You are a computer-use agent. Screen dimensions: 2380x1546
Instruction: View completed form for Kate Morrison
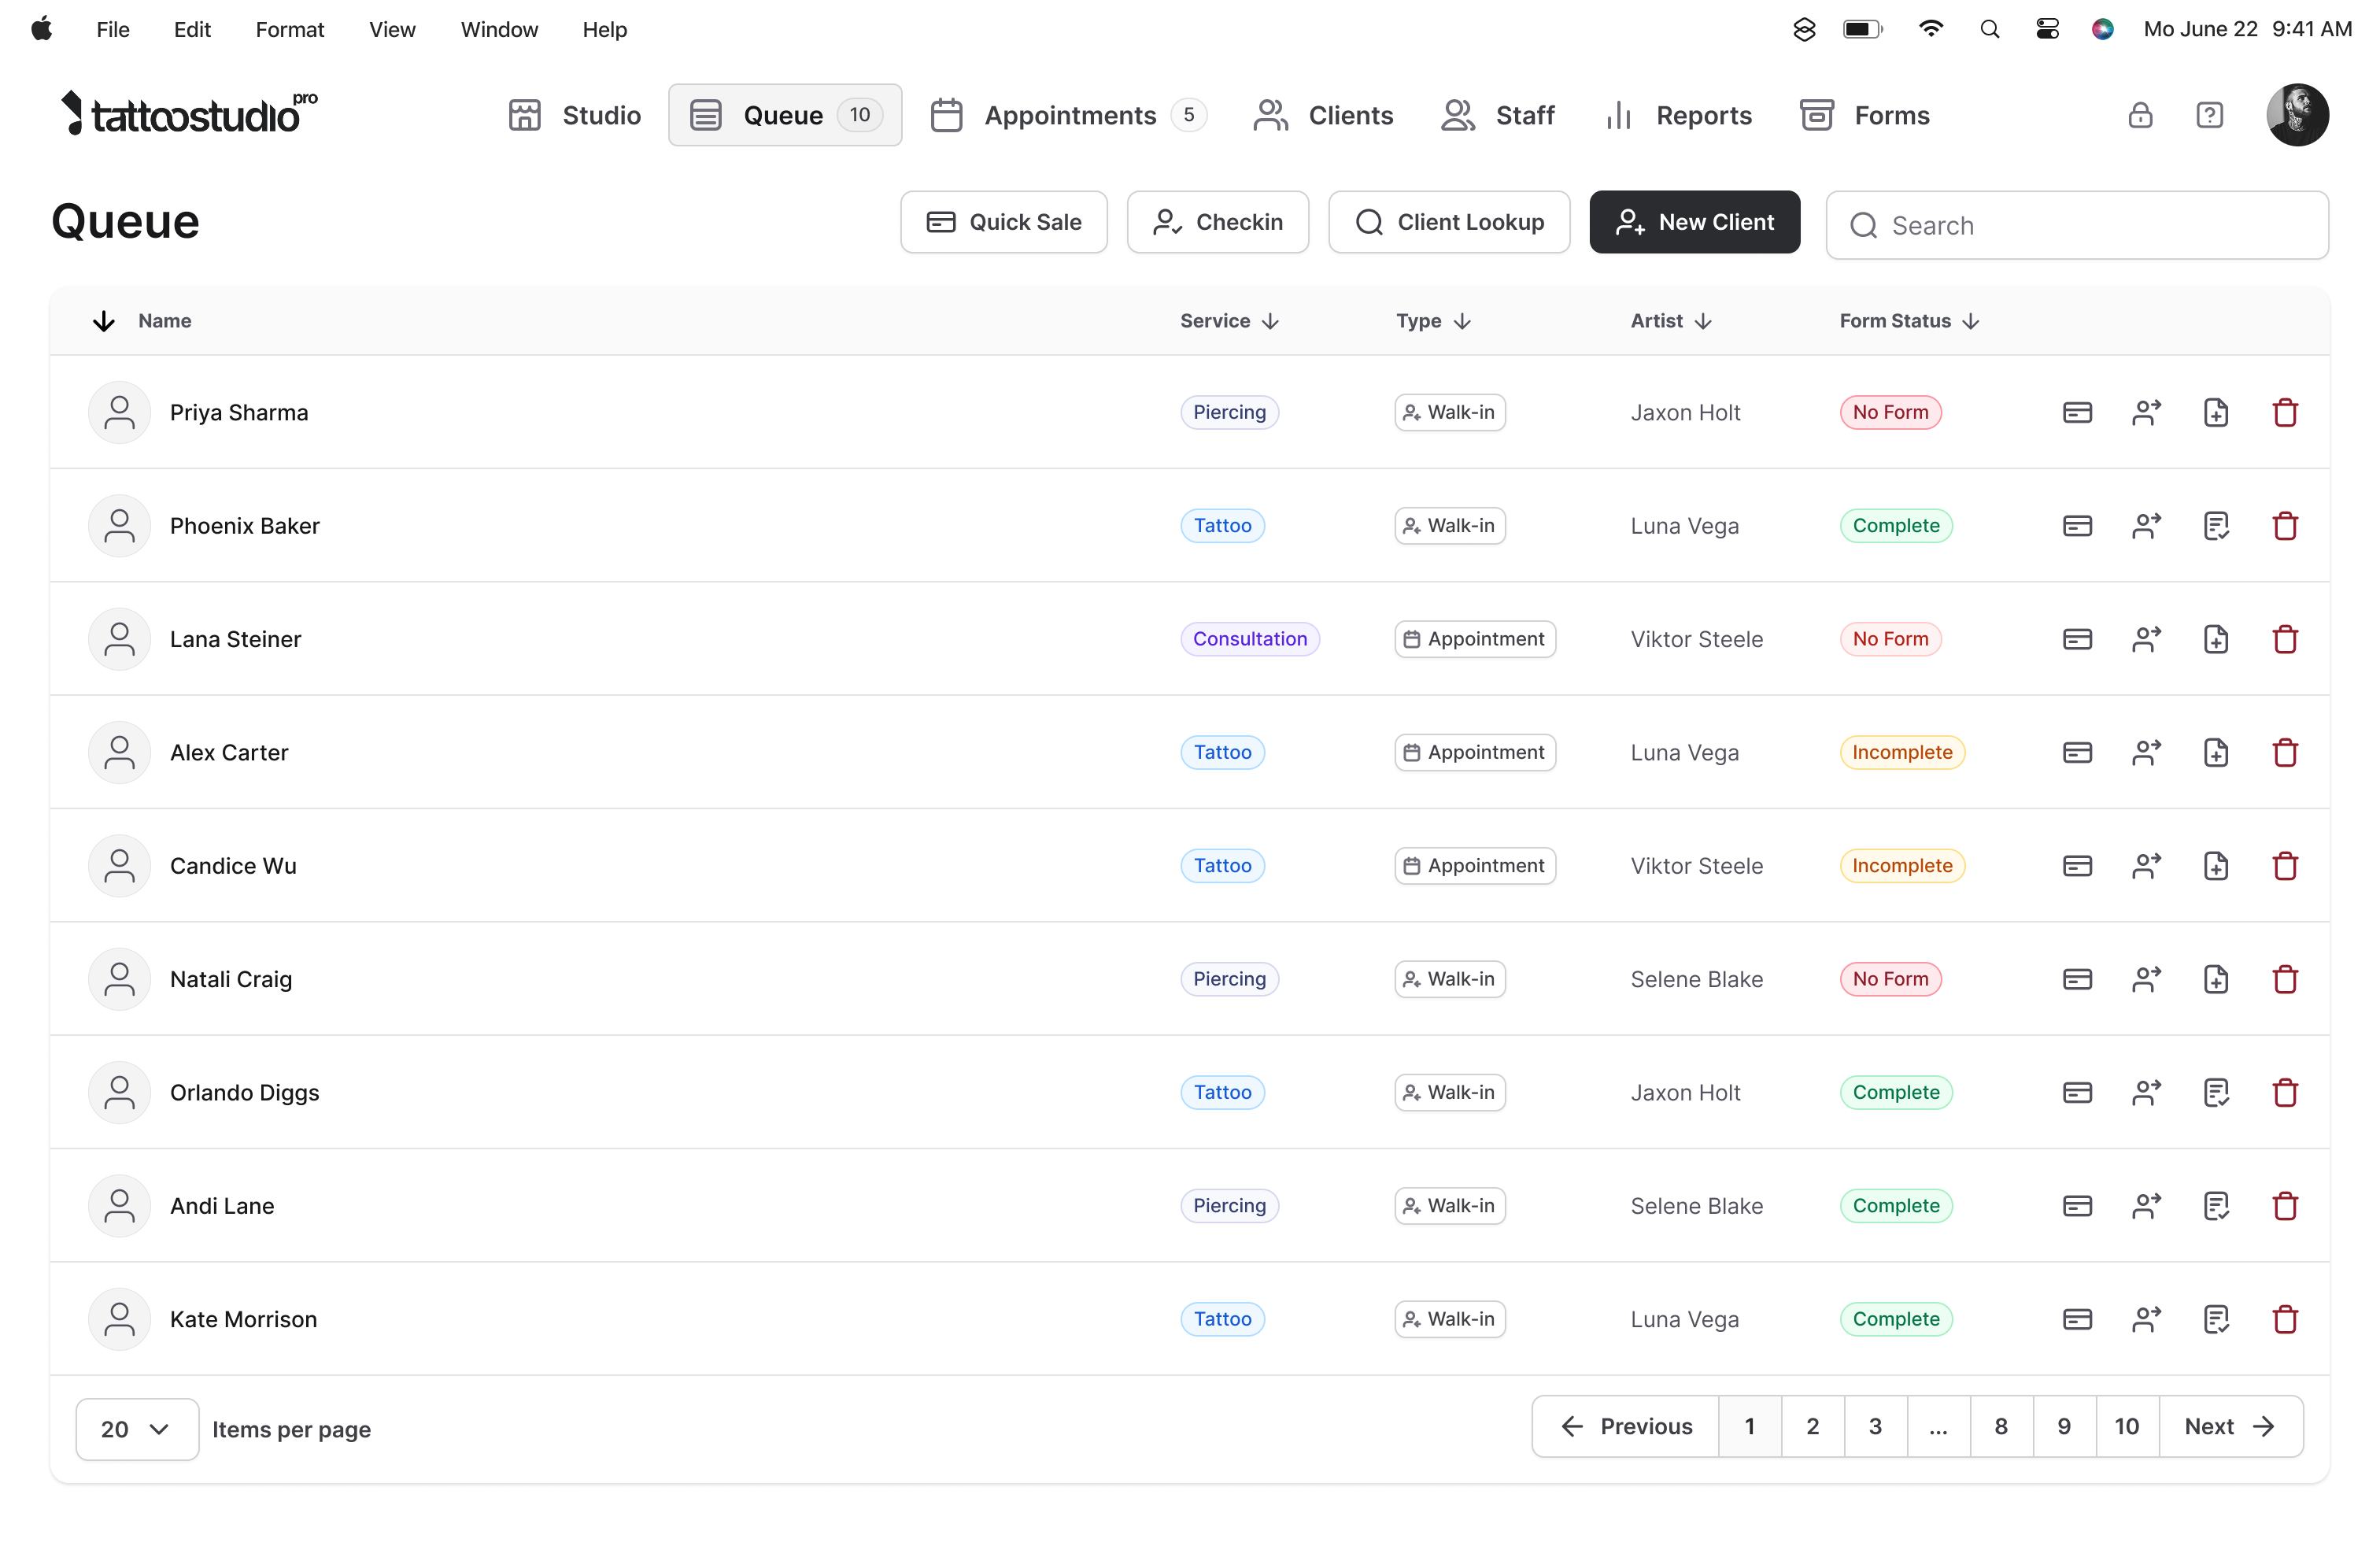[2216, 1319]
